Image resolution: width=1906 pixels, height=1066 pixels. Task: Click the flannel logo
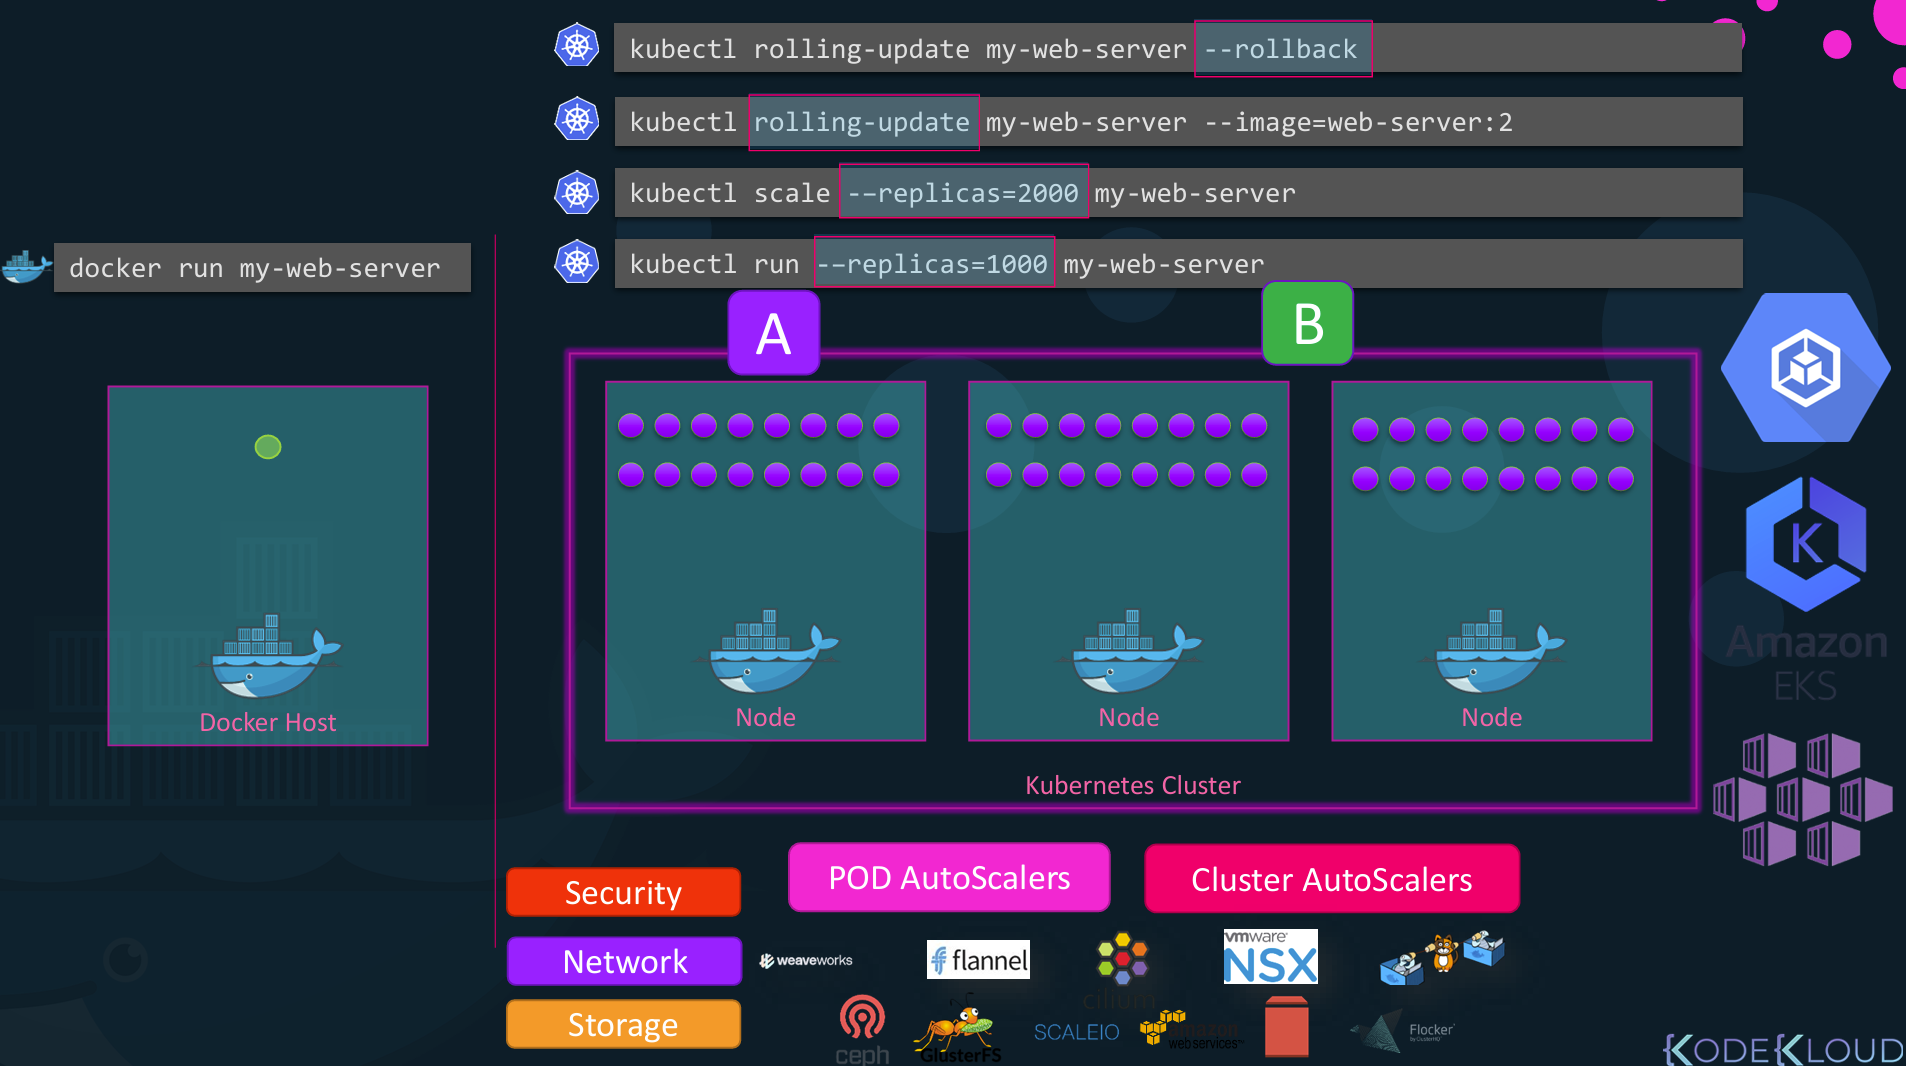[978, 960]
